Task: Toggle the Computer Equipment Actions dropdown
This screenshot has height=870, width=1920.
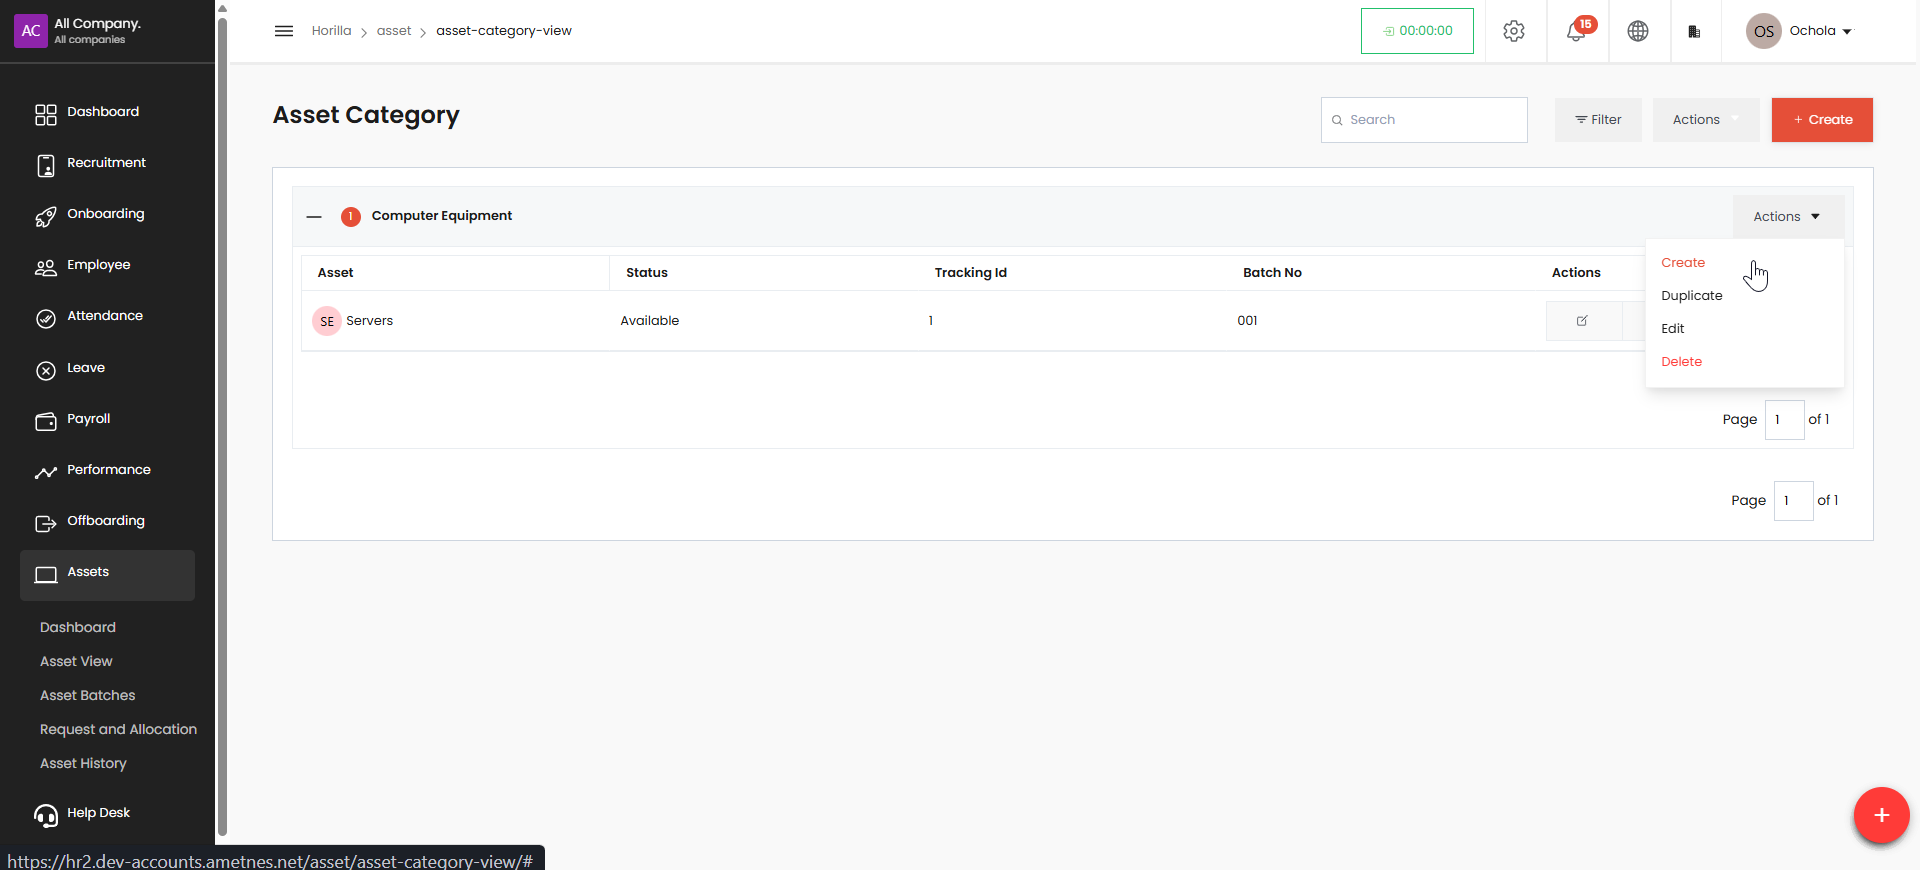Action: (x=1787, y=217)
